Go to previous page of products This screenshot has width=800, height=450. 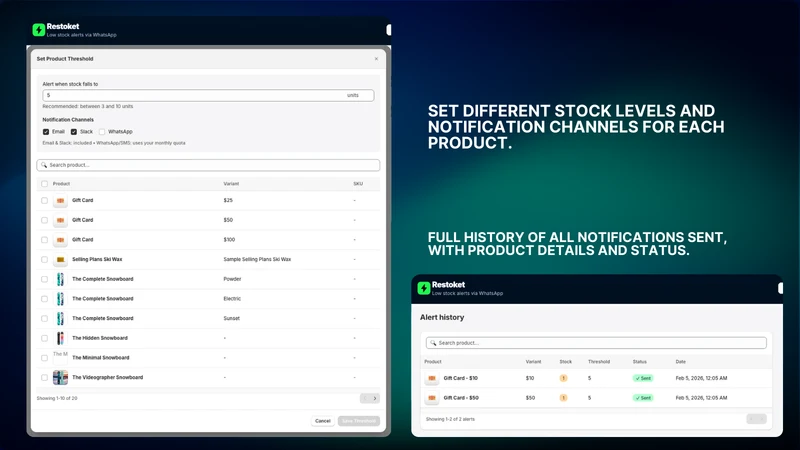click(x=365, y=398)
